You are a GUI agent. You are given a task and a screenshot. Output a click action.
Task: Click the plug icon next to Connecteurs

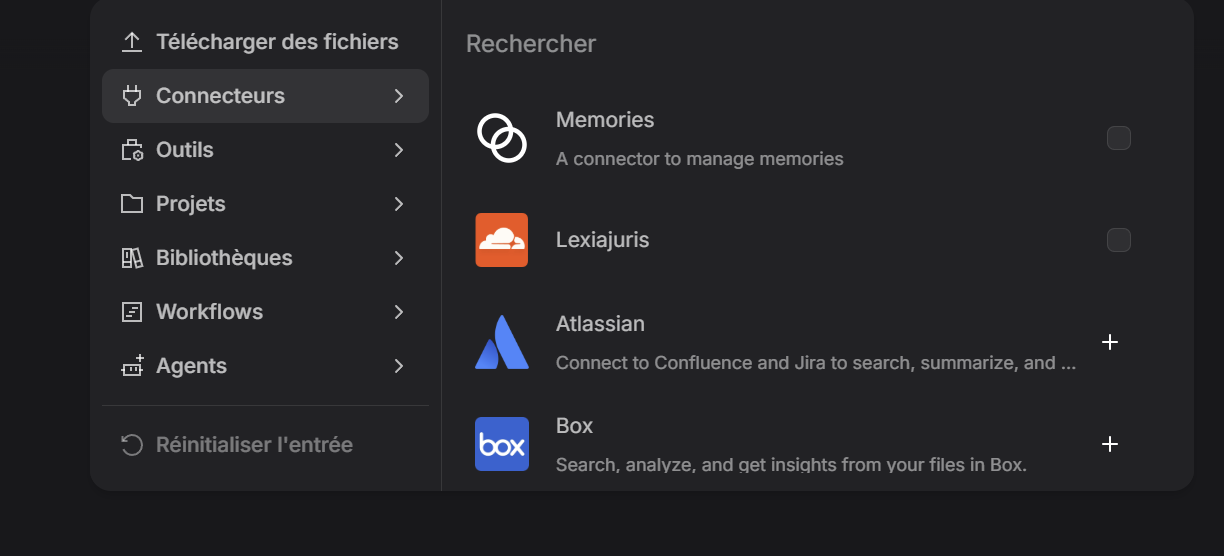click(x=132, y=96)
